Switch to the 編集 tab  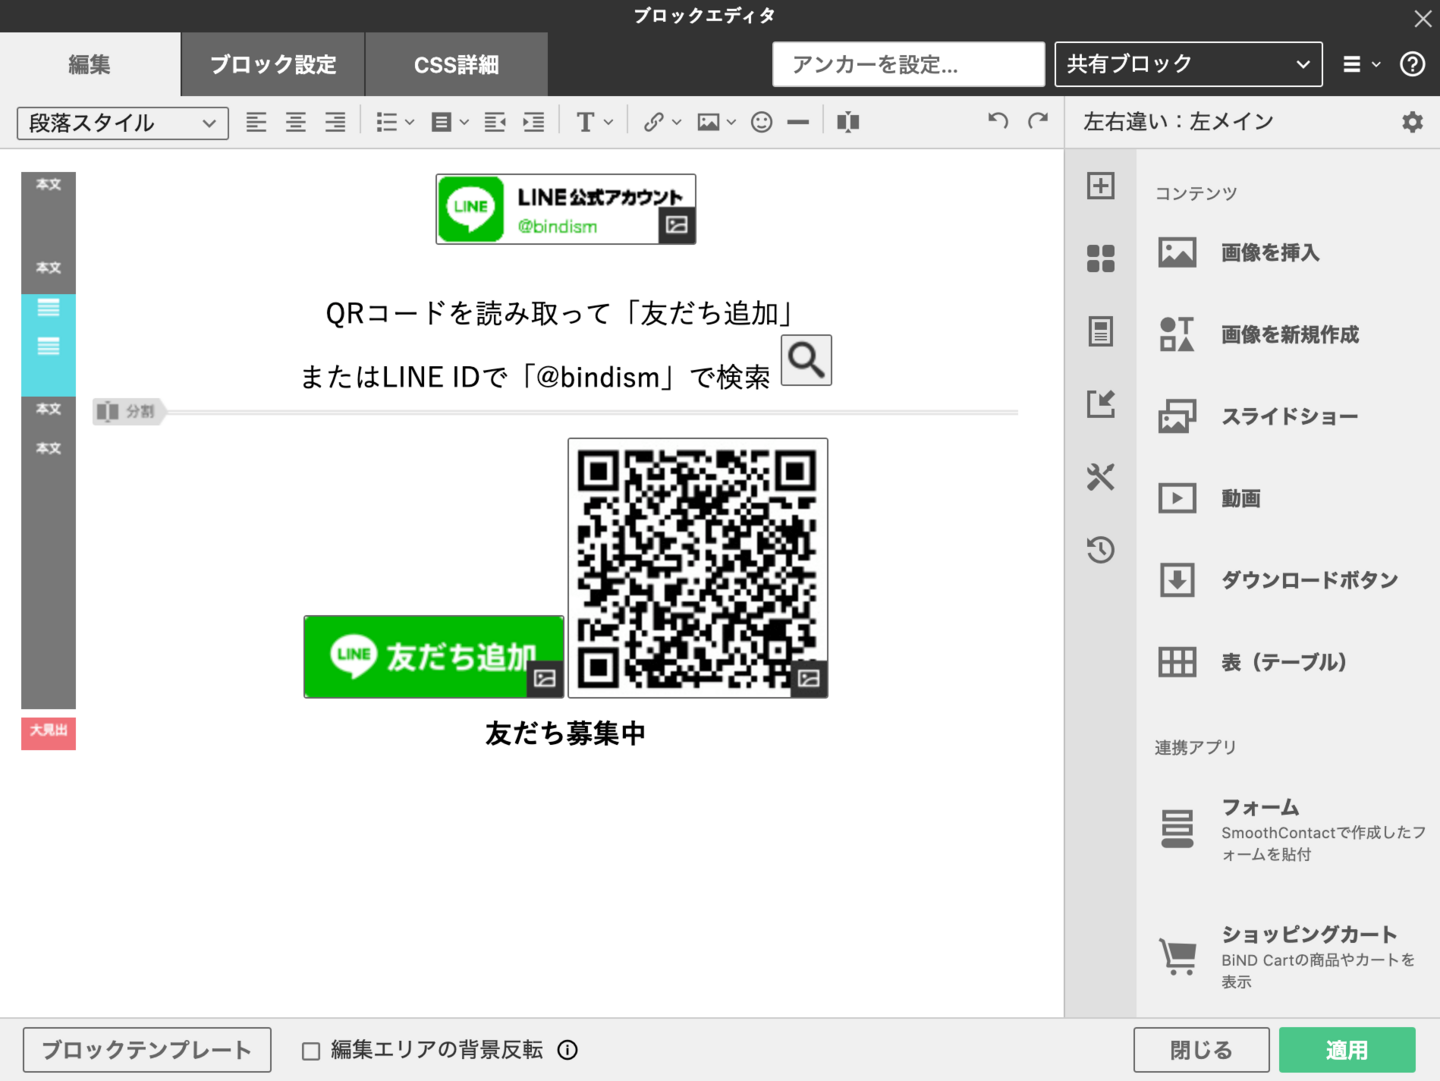[x=90, y=64]
